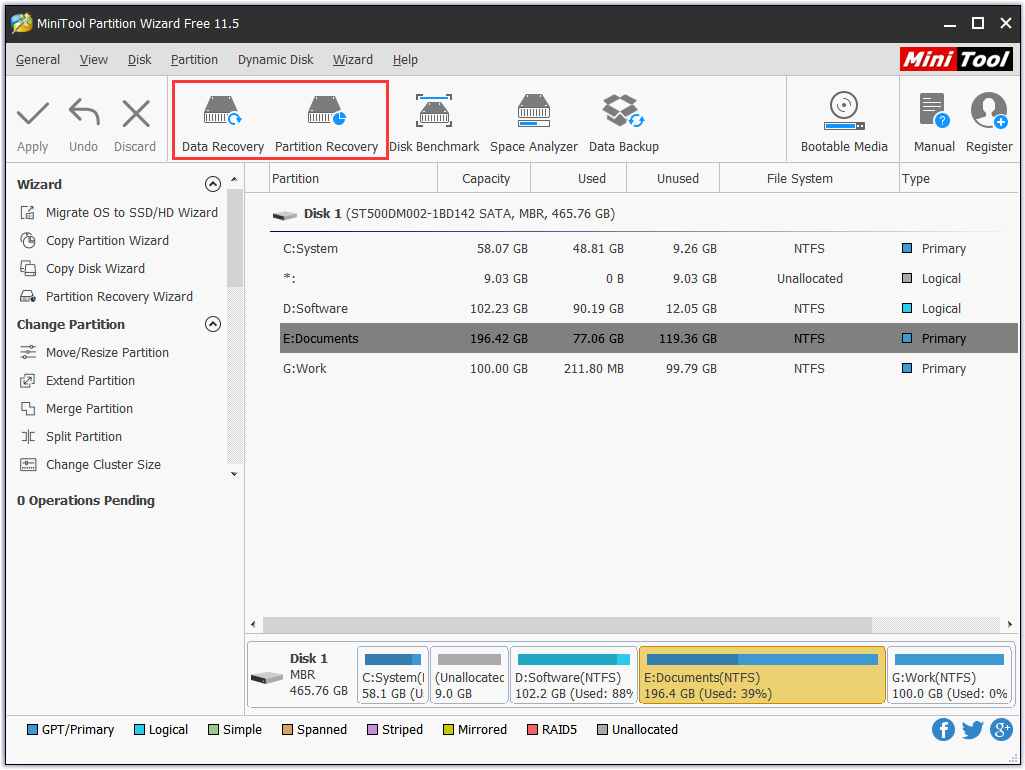Image resolution: width=1025 pixels, height=770 pixels.
Task: Sort by Used column header
Action: 579,178
